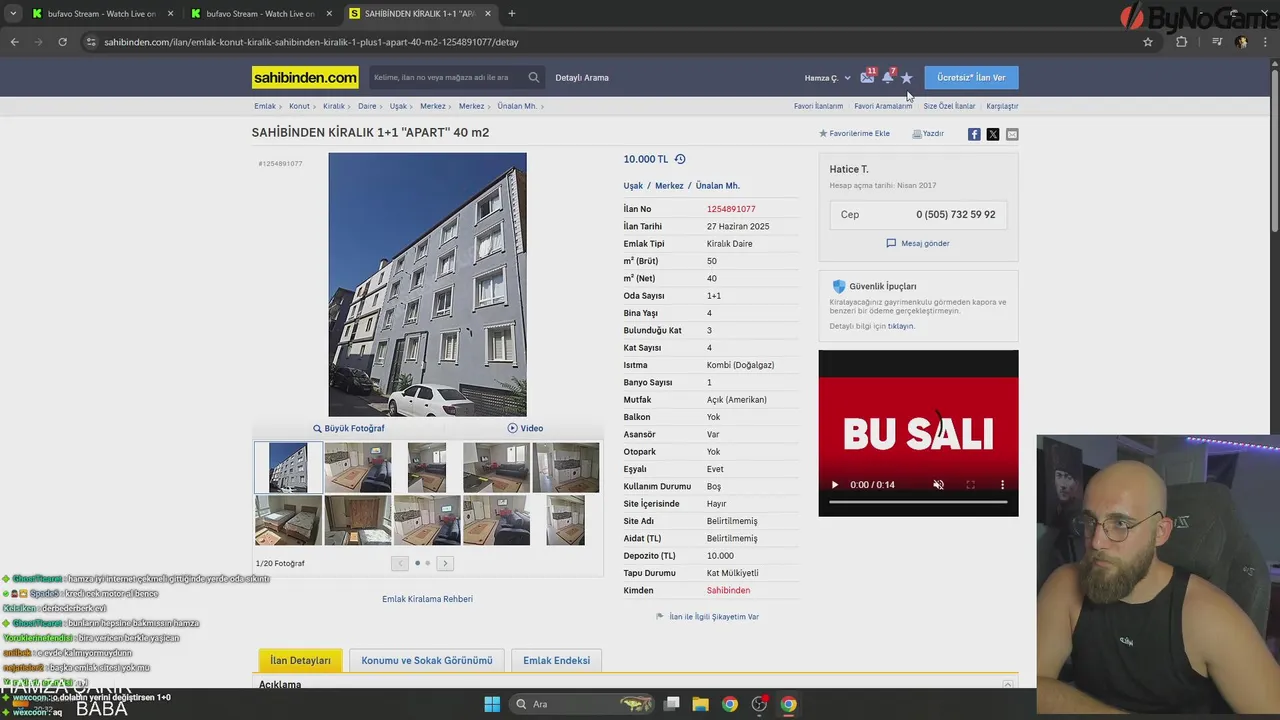Screen dimensions: 1280x720
Task: Share listing via email icon
Action: (1012, 134)
